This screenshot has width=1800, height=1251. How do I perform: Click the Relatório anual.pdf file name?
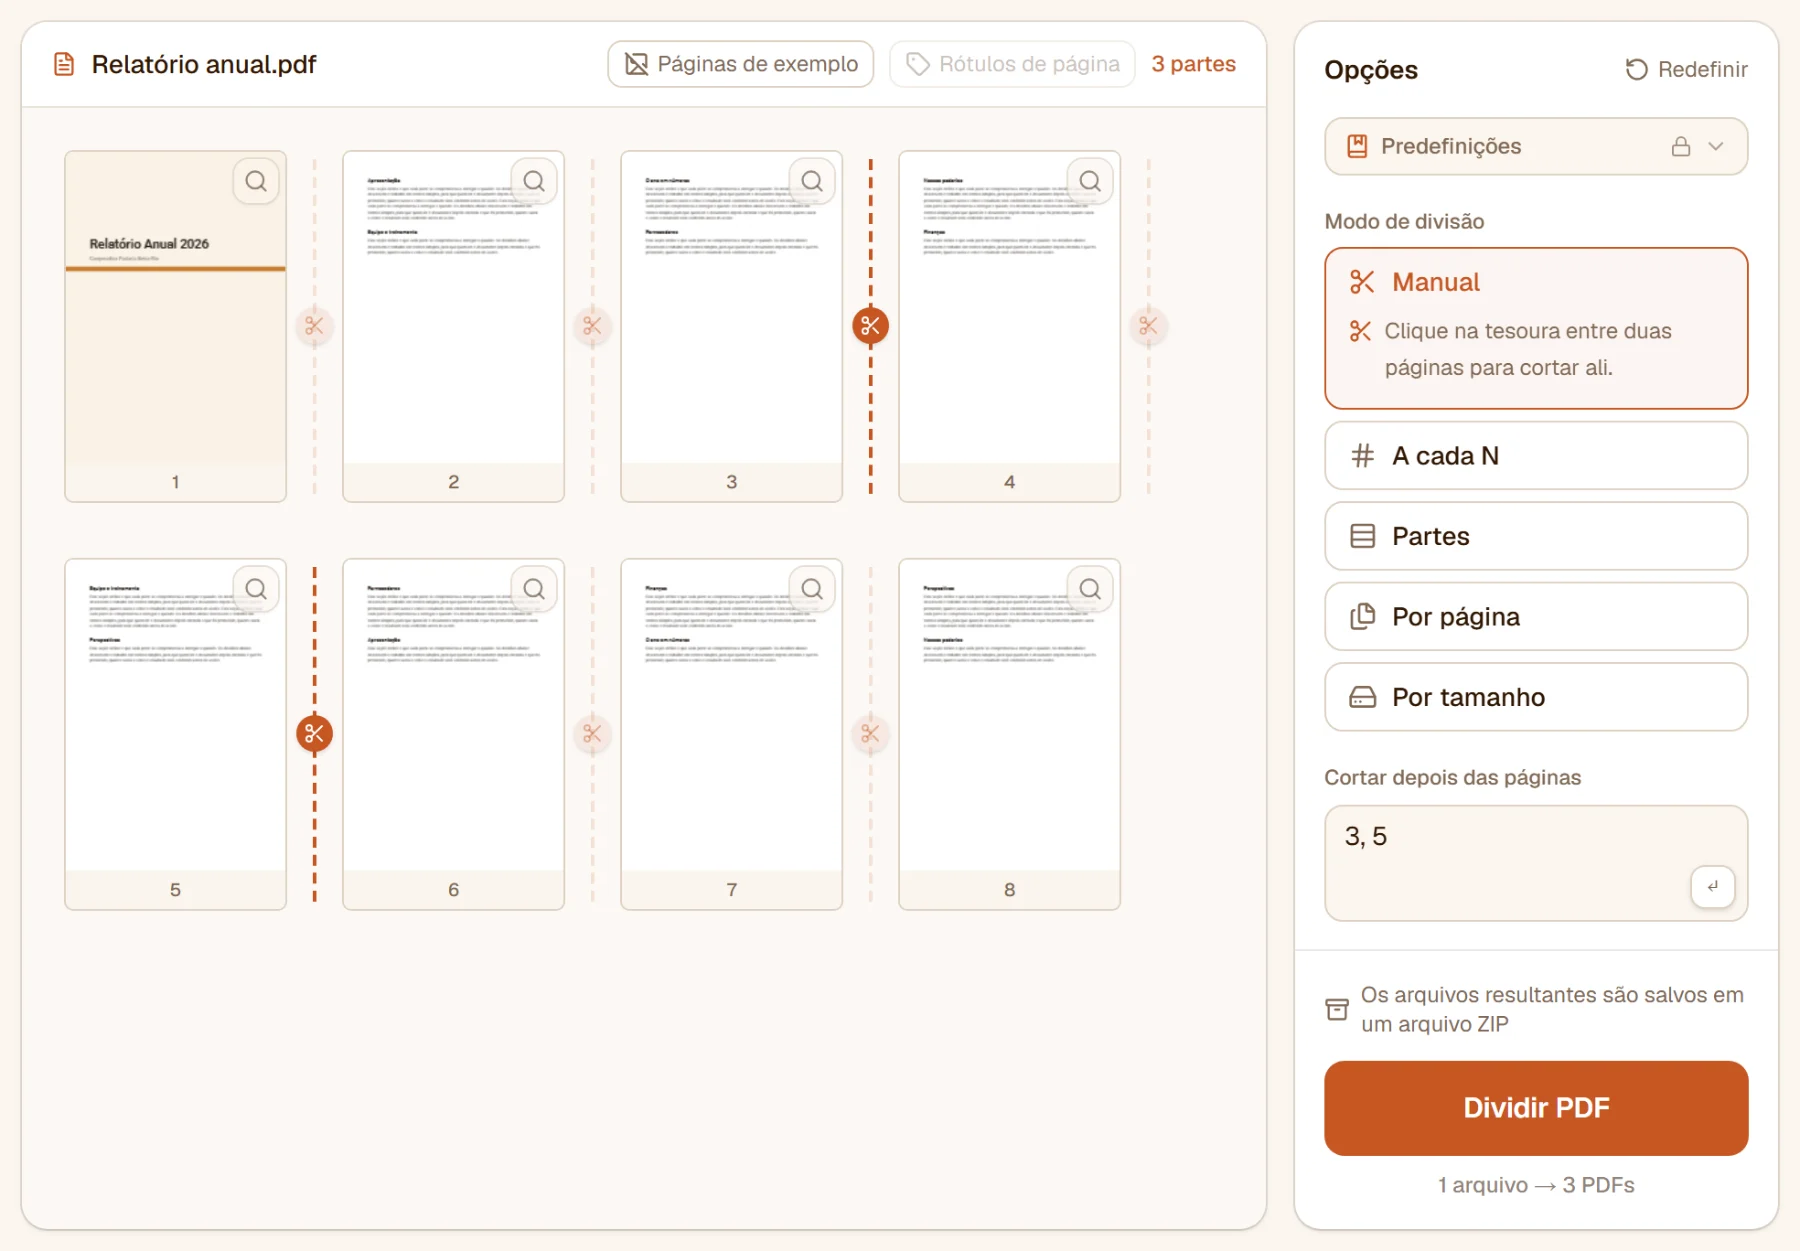[x=204, y=64]
